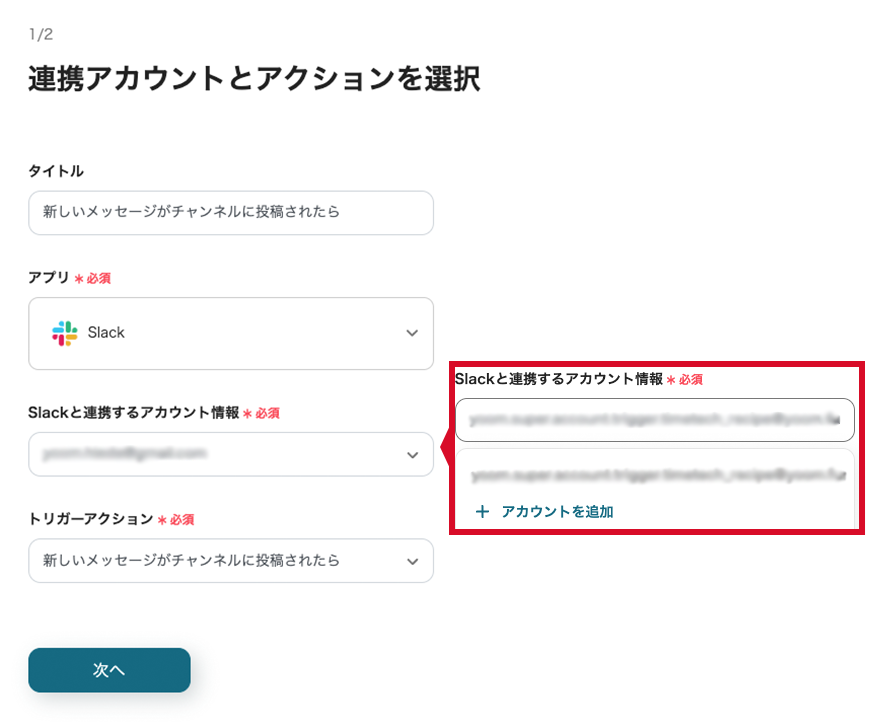Click left Slackと連携するアカウント情報 label
This screenshot has width=886, height=728.
click(x=134, y=412)
